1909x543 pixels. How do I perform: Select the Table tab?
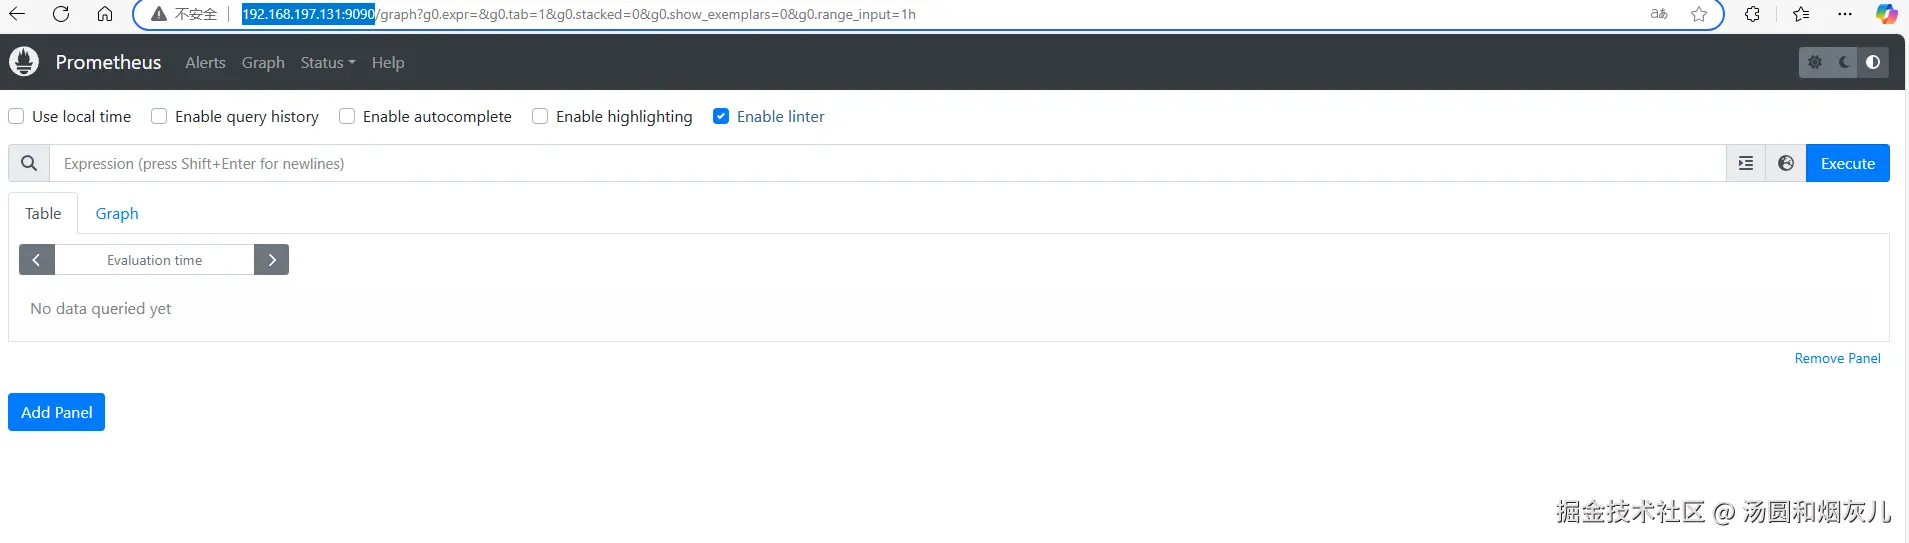tap(43, 213)
